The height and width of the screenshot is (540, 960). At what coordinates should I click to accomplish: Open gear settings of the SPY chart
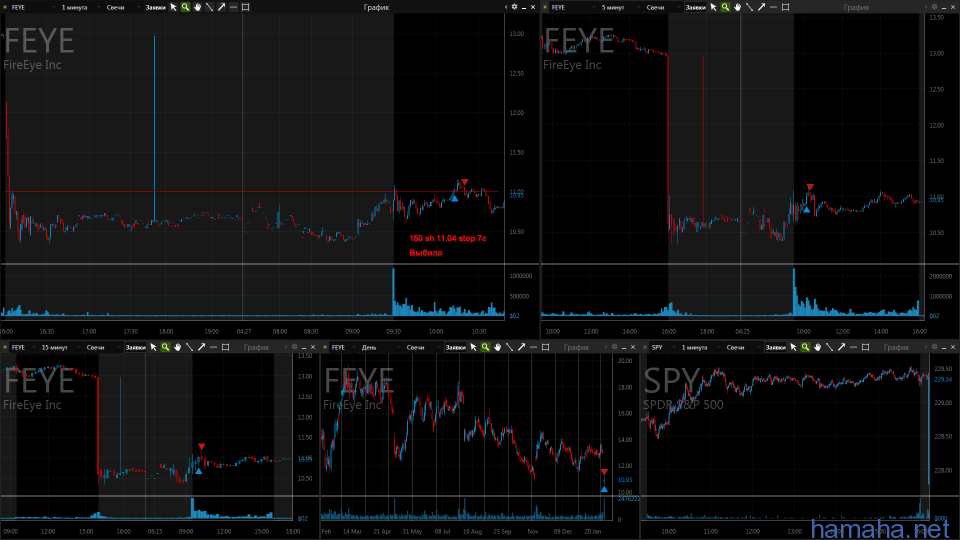(934, 347)
